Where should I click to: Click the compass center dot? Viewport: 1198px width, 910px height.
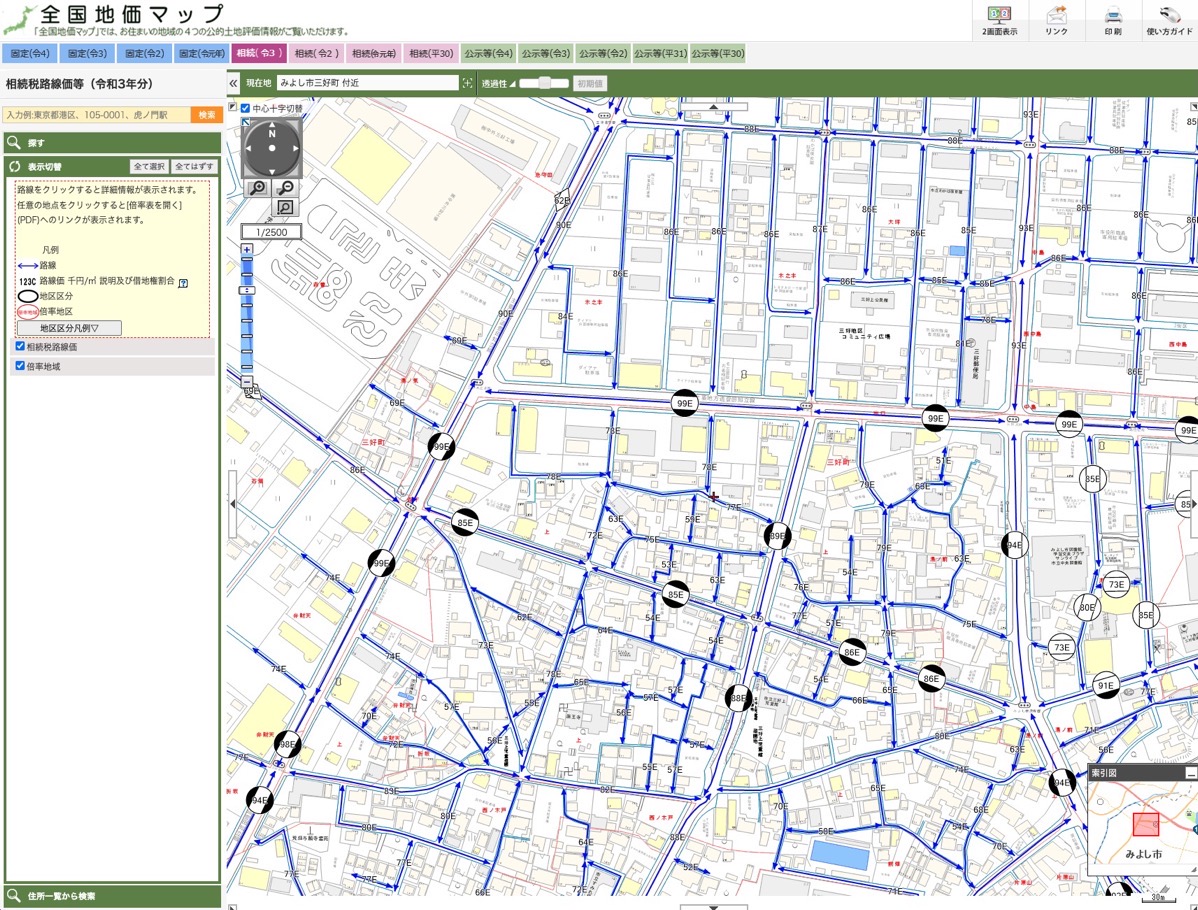(x=272, y=148)
